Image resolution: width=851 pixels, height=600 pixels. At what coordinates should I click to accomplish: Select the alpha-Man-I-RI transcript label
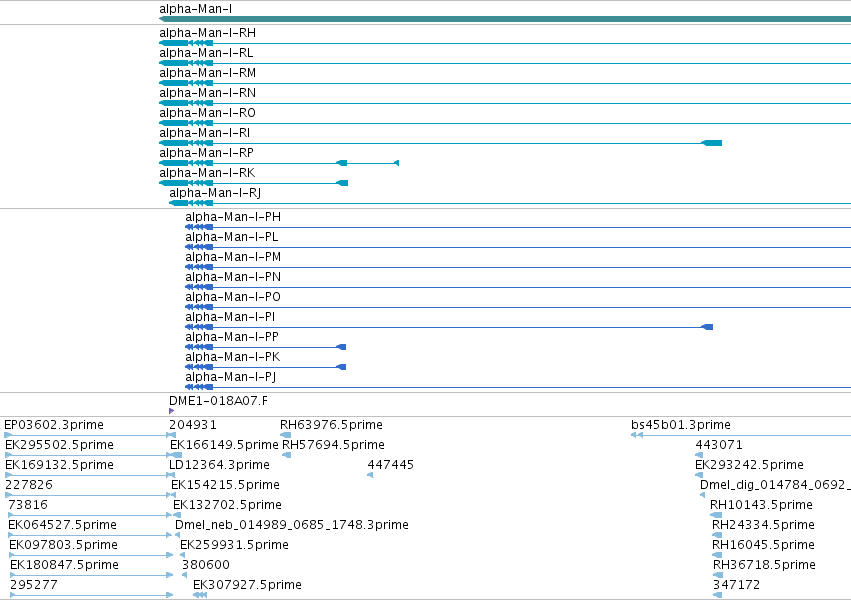pyautogui.click(x=205, y=133)
